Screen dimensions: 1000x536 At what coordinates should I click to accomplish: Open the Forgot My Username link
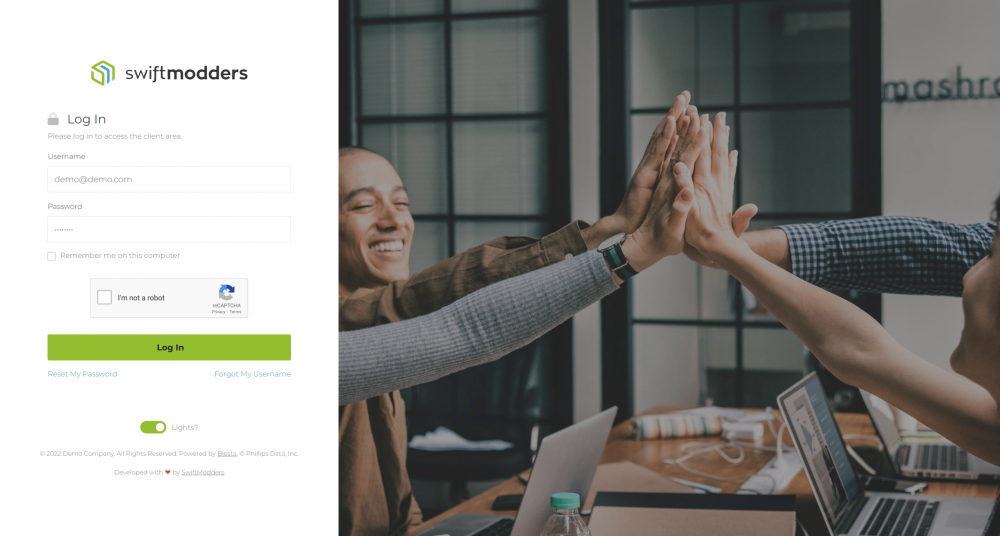point(253,374)
